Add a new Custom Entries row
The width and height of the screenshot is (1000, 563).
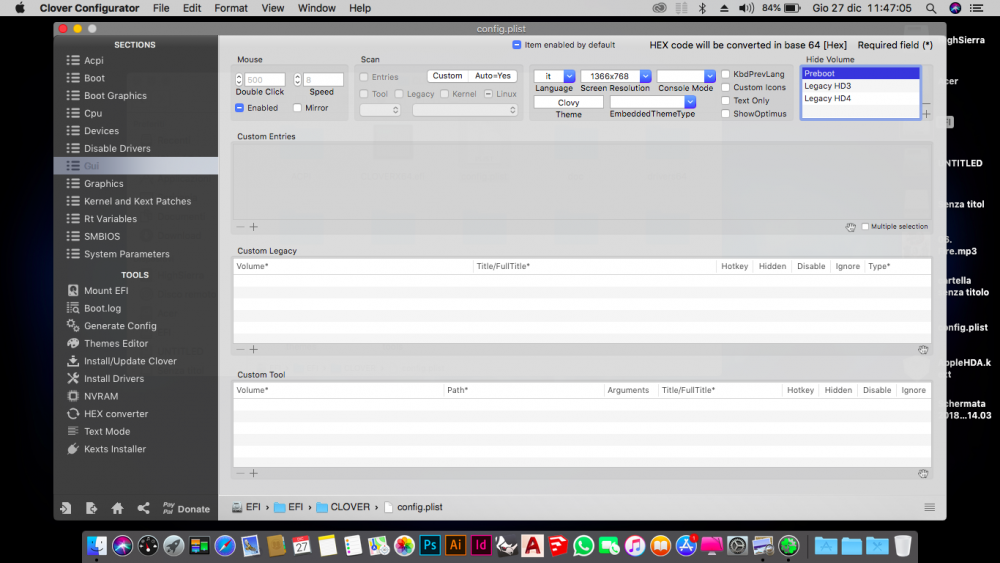pos(254,227)
